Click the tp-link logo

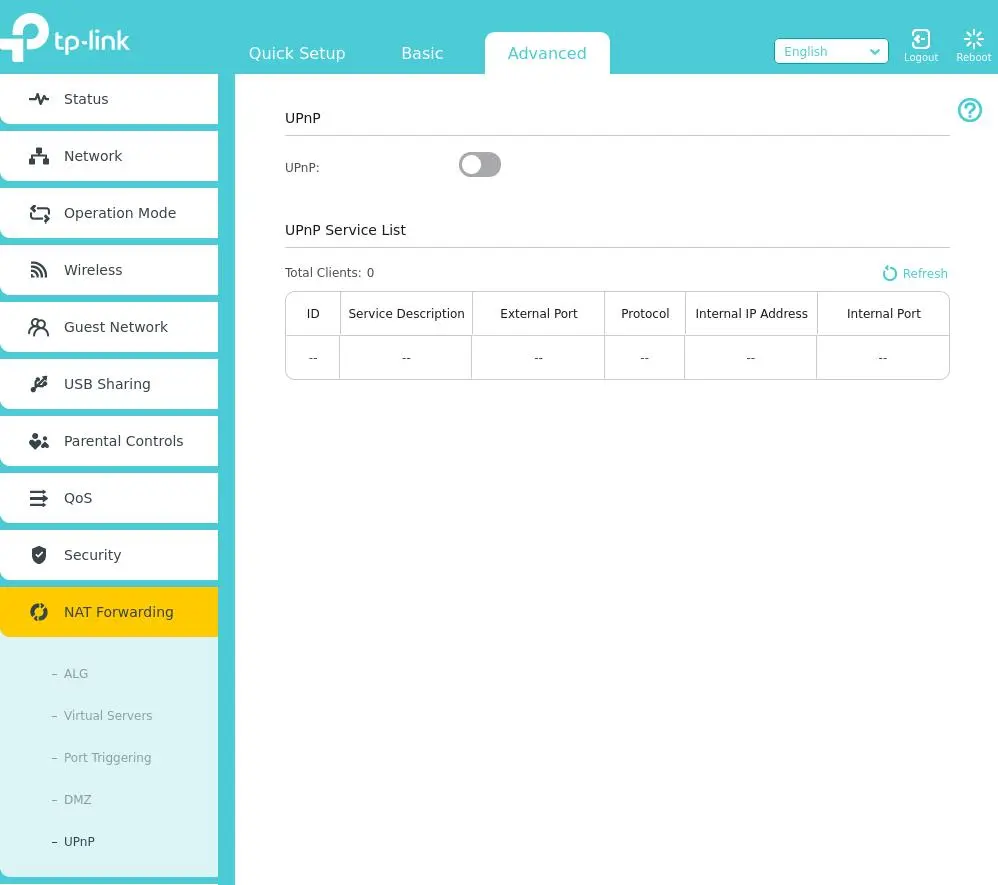[65, 38]
